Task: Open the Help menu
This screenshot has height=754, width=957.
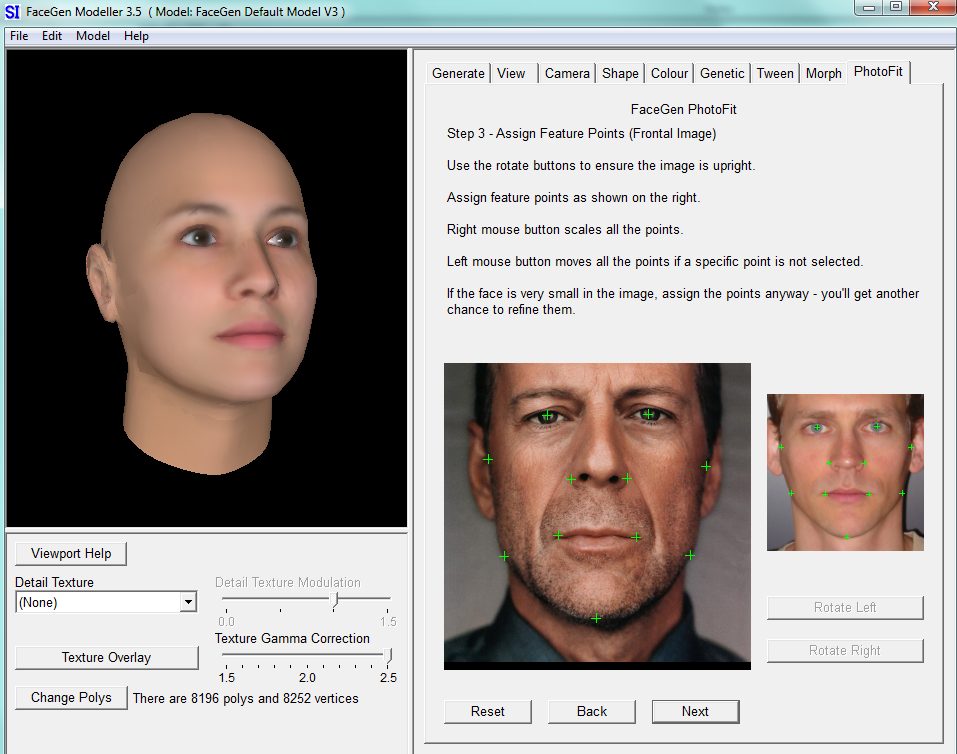Action: click(x=136, y=35)
